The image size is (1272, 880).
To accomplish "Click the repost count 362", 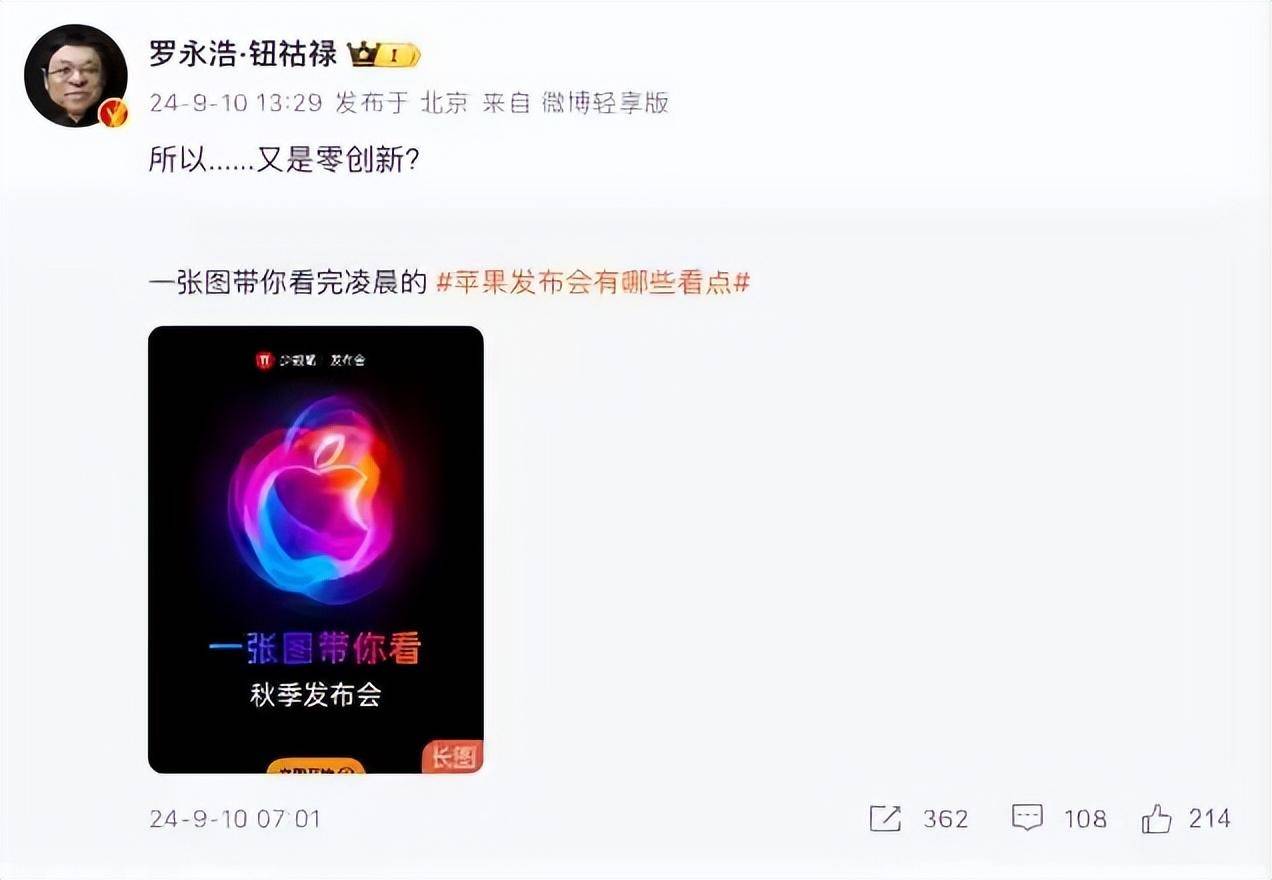I will 945,819.
